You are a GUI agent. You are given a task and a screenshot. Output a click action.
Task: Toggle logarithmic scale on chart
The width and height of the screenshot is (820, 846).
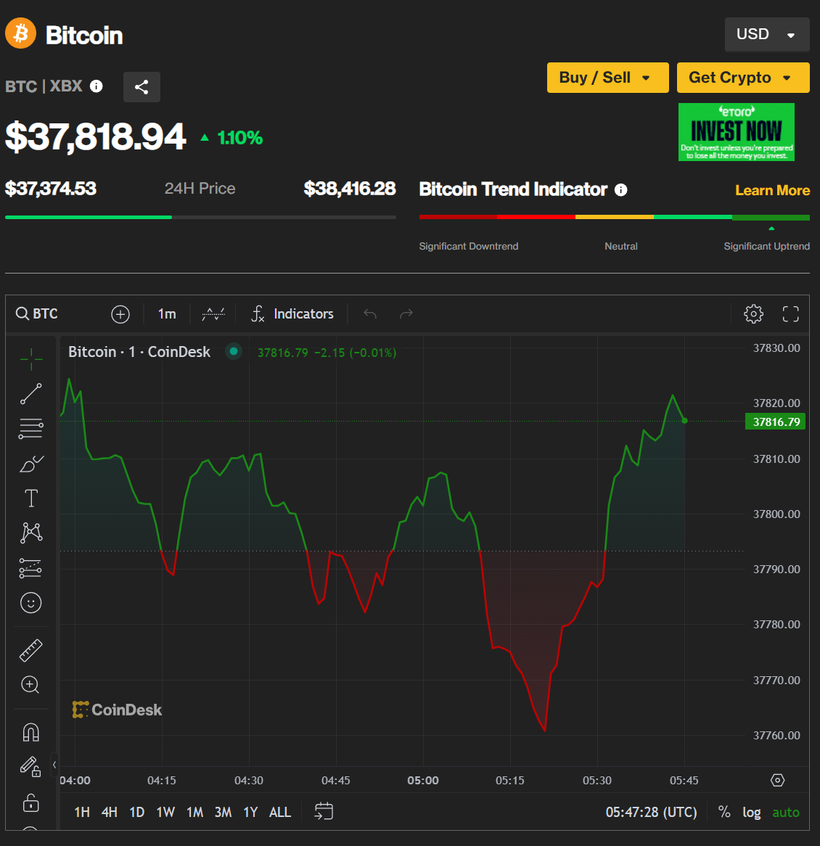[751, 812]
